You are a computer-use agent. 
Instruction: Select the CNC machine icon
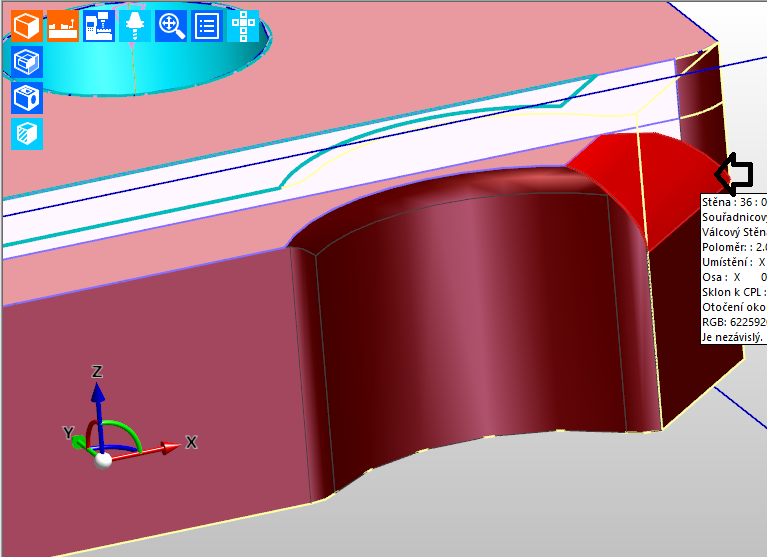[x=98, y=26]
